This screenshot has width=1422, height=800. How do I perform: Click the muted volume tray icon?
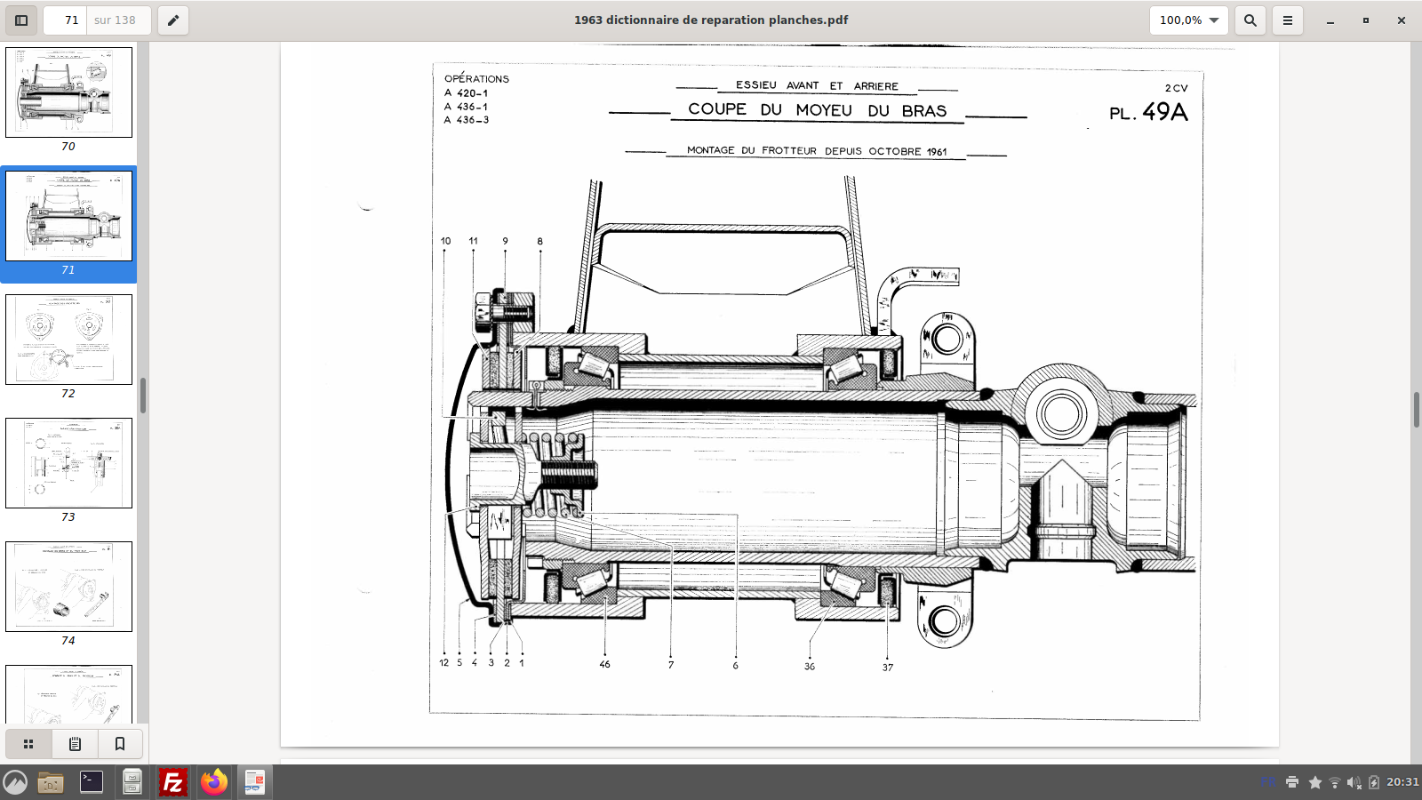point(1354,782)
